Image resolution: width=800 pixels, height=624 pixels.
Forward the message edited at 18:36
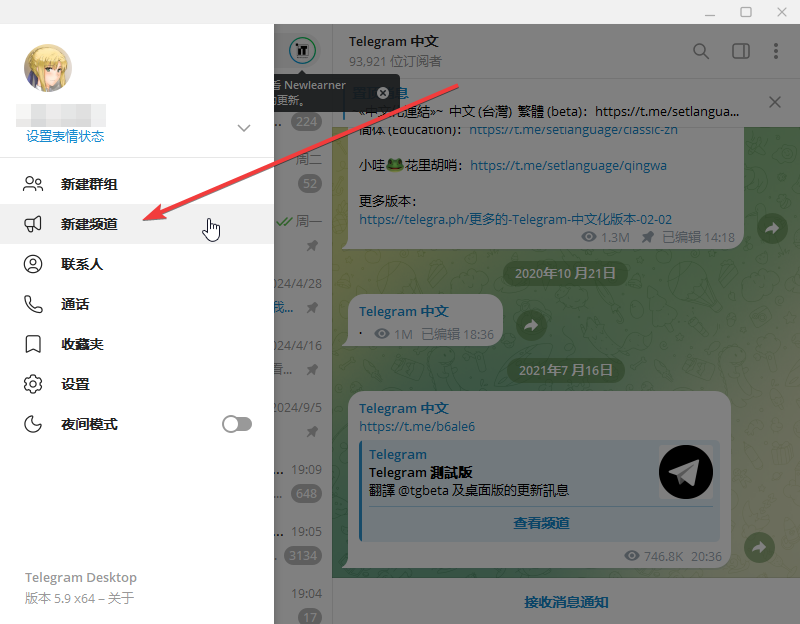pos(531,325)
